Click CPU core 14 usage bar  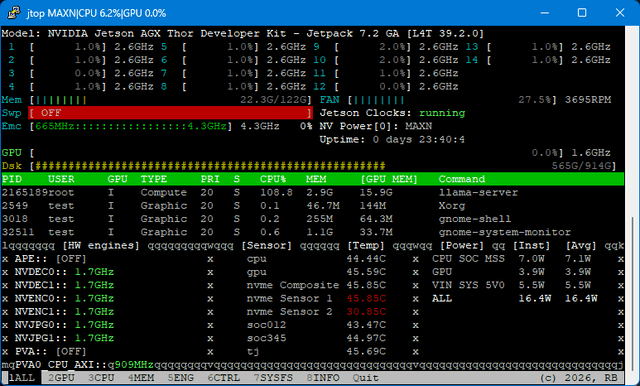click(x=525, y=60)
